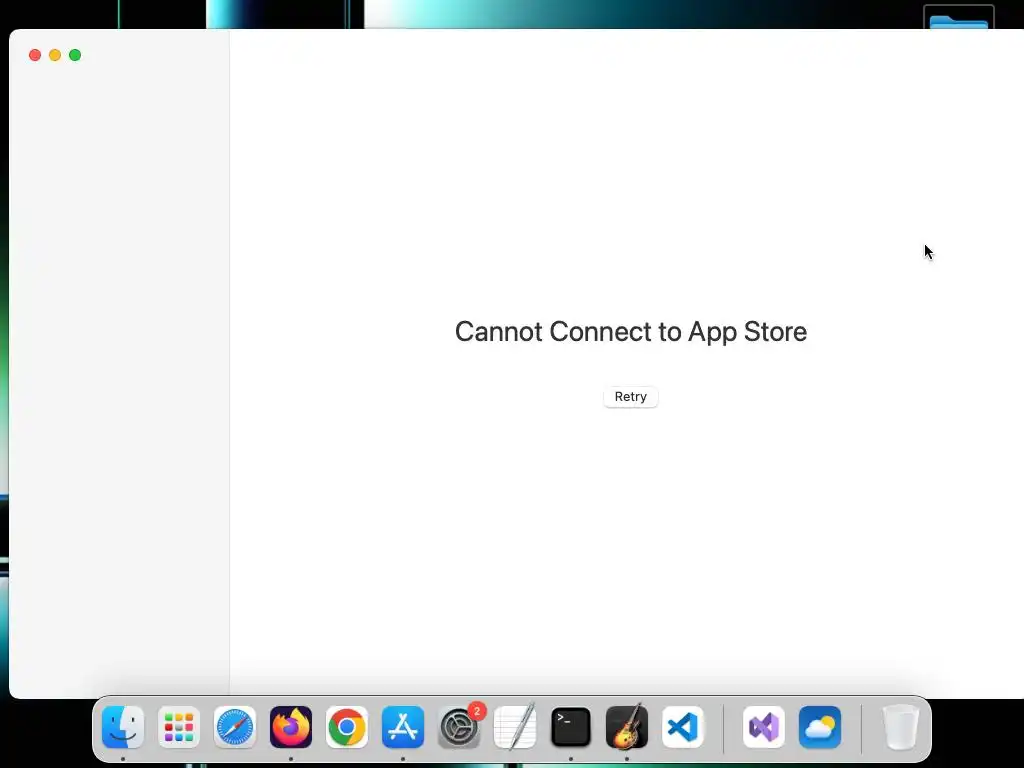This screenshot has width=1024, height=768.
Task: Minimize the App Store window
Action: click(x=55, y=56)
